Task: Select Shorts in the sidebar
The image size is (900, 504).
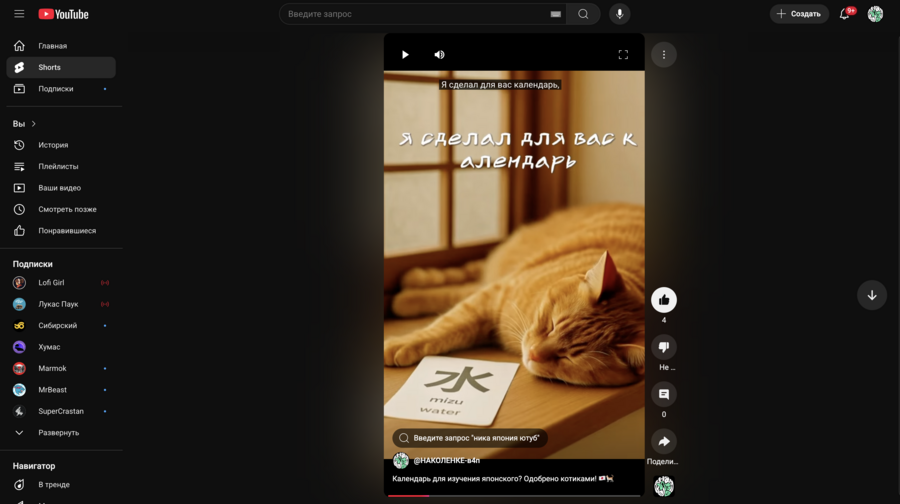Action: (61, 67)
